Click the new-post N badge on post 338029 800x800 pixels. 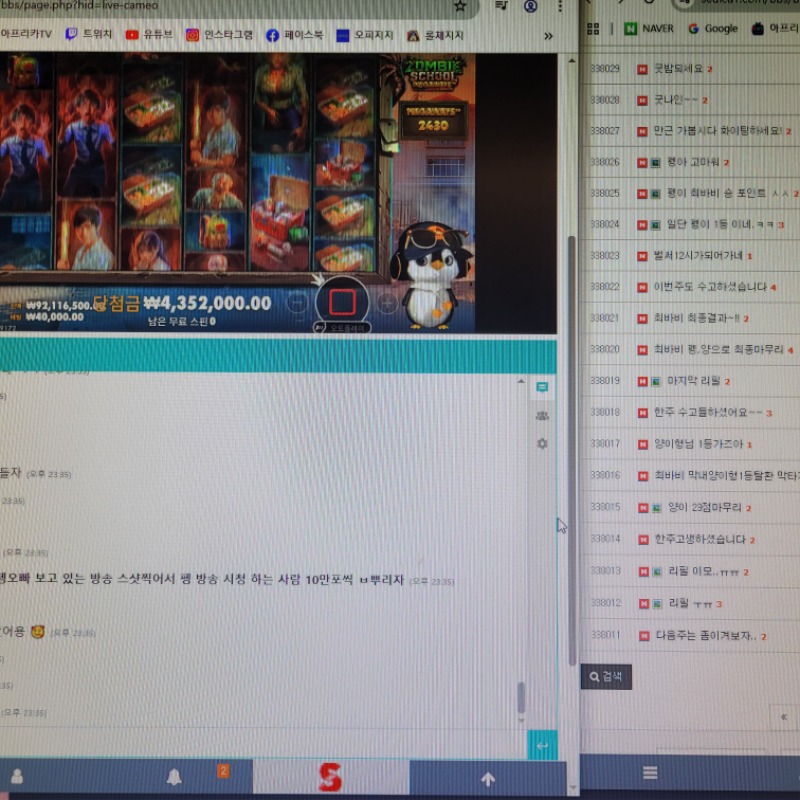(x=642, y=69)
